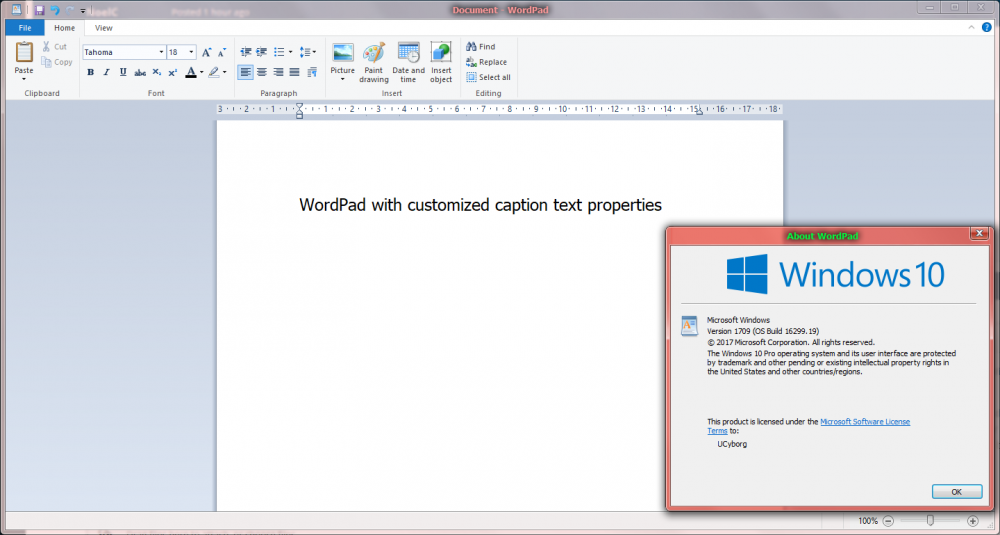Click the Redo arrow in quick access toolbar
The width and height of the screenshot is (1000, 535).
(x=70, y=10)
